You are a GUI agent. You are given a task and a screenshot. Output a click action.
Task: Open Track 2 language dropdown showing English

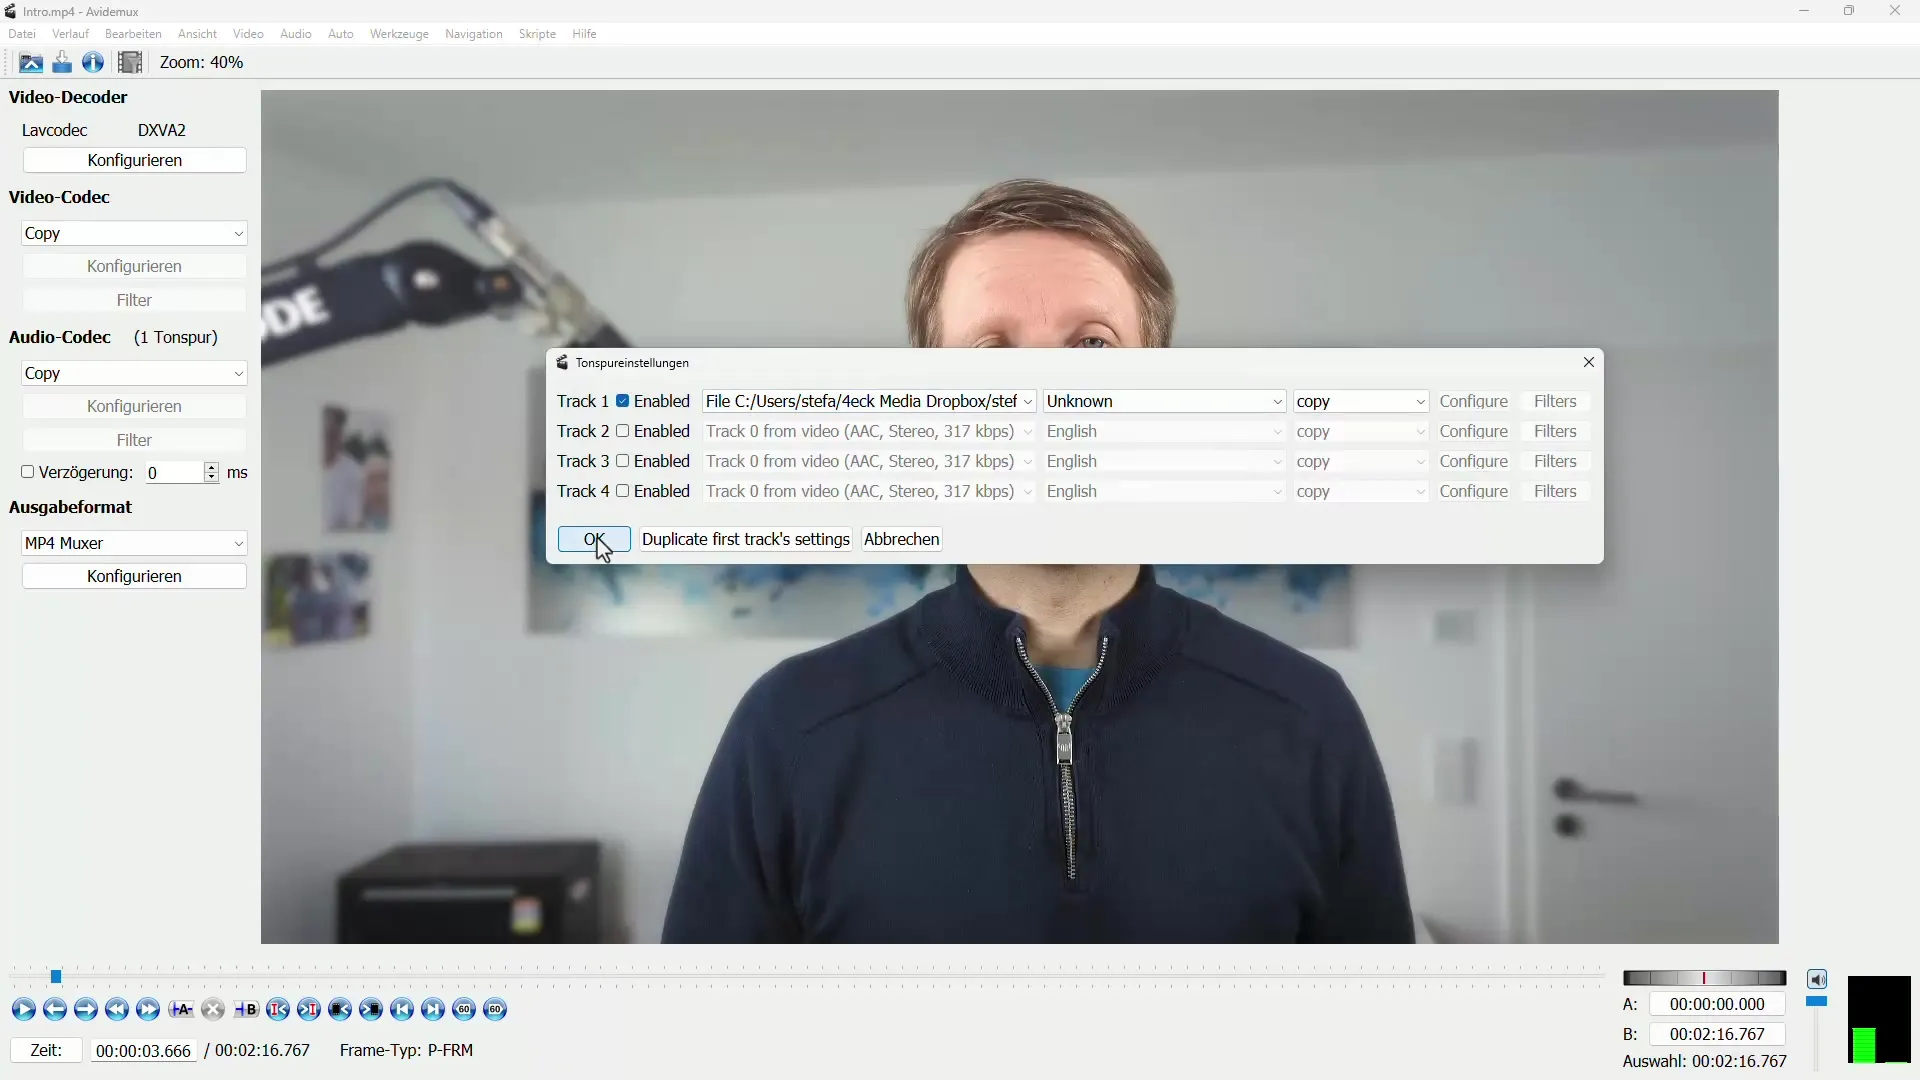(1164, 431)
